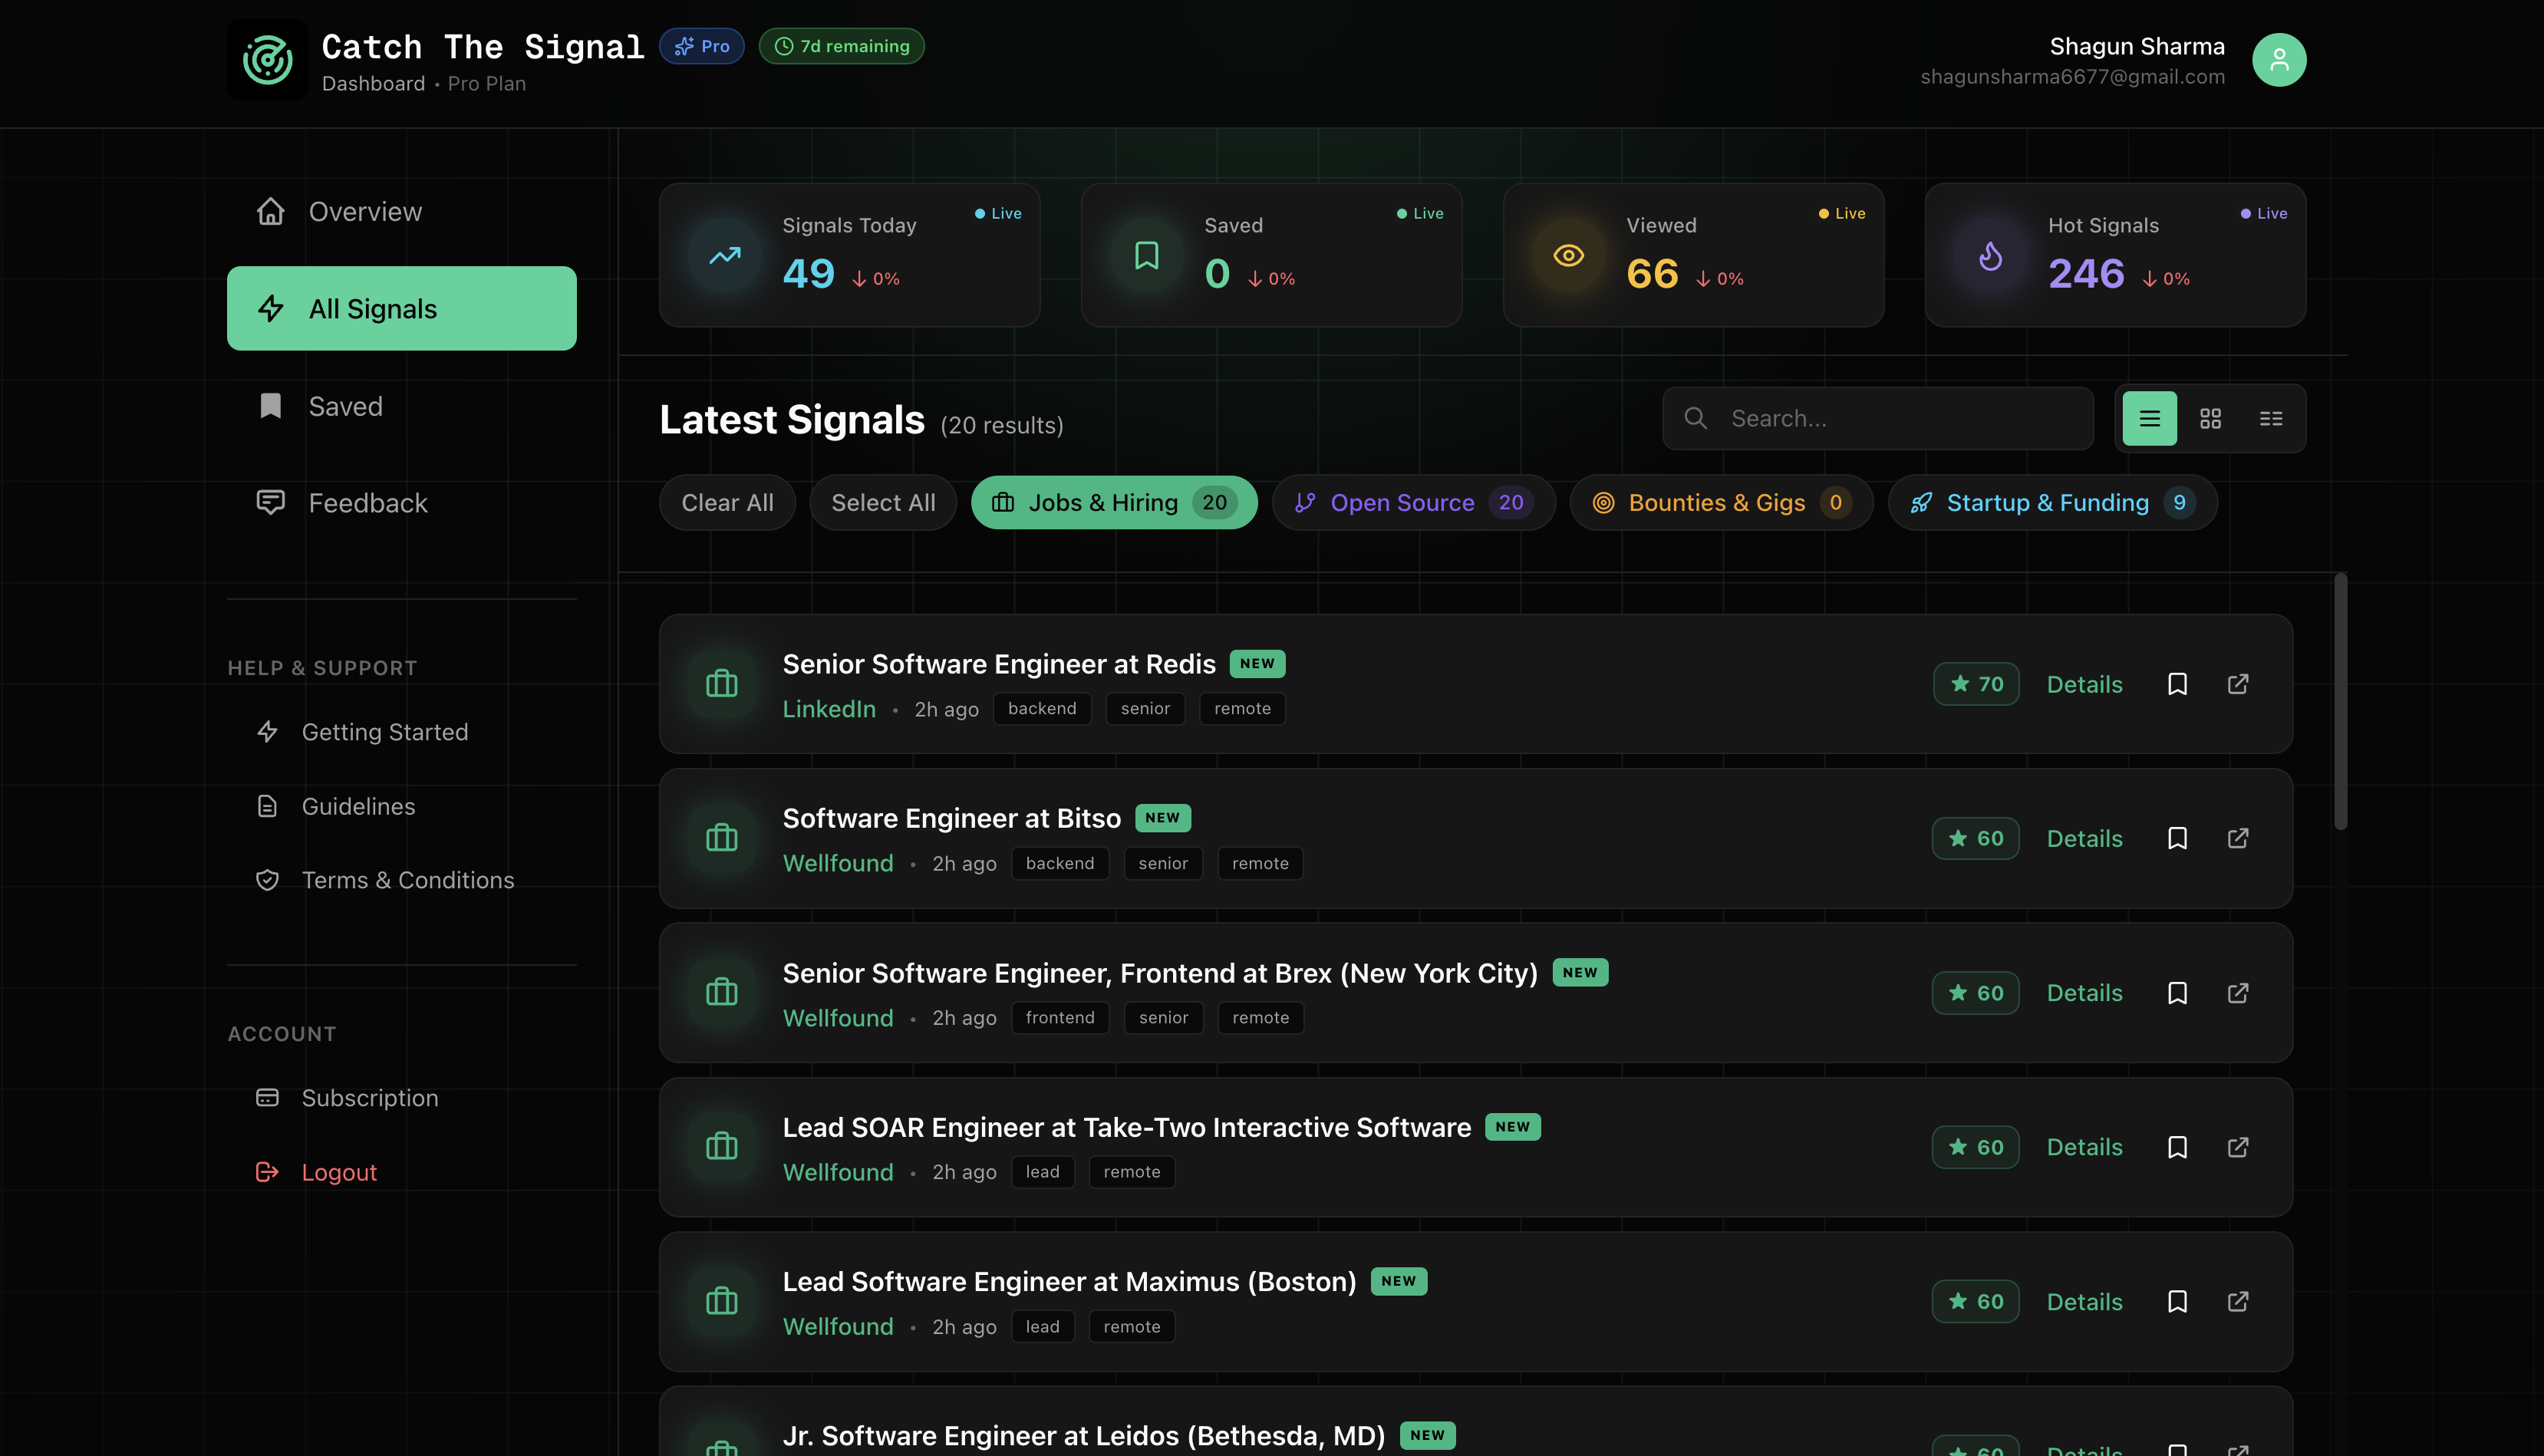Click the Catch The Signal logo

point(267,60)
